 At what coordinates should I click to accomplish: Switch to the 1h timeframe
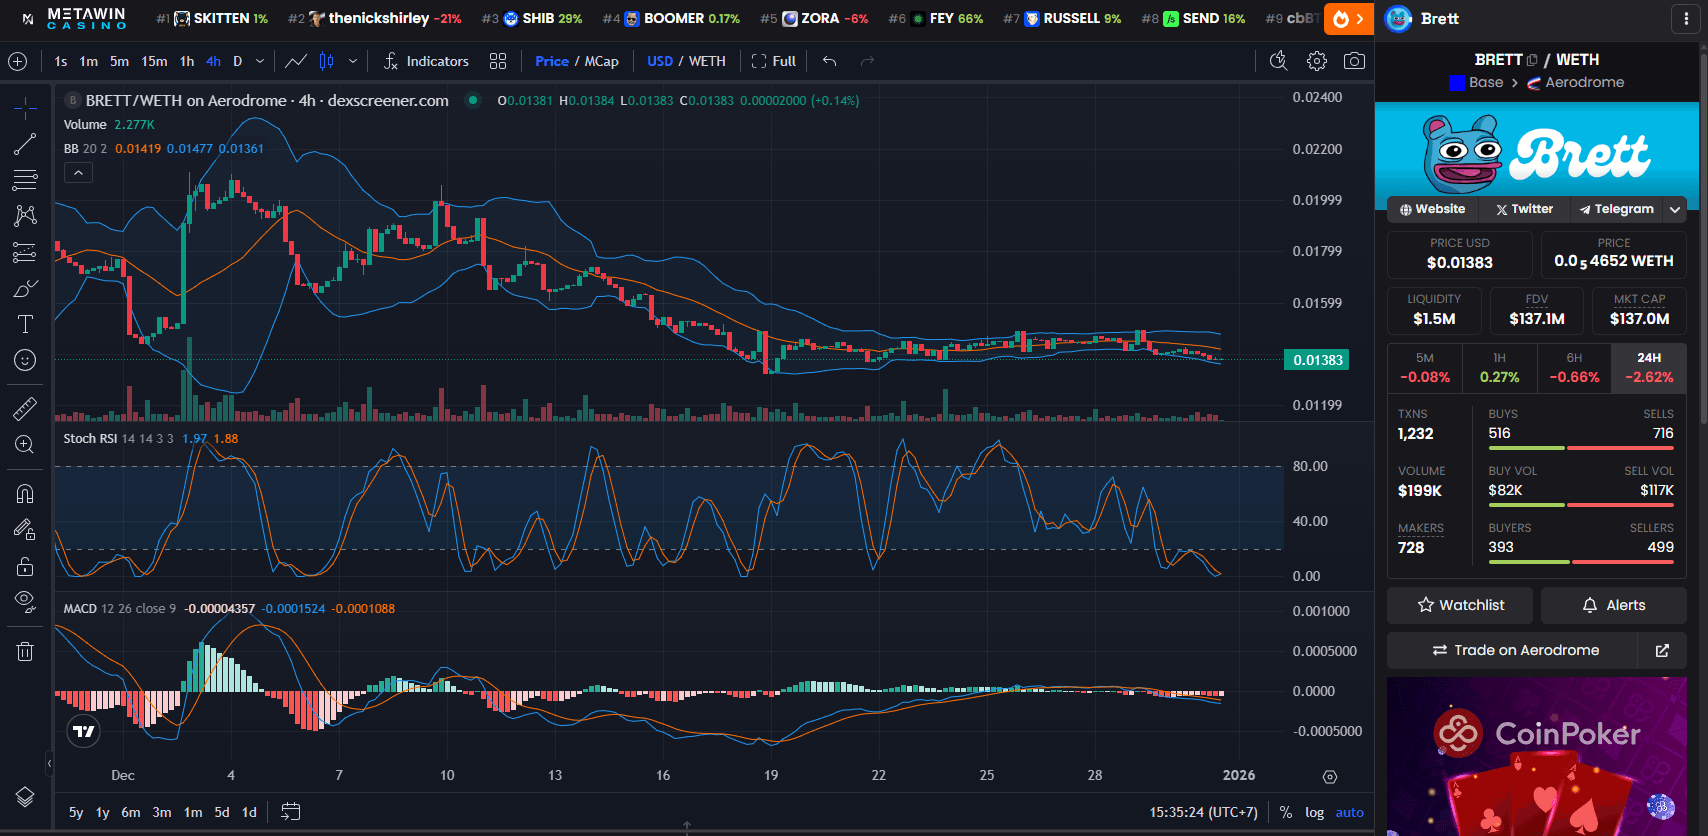coord(187,61)
